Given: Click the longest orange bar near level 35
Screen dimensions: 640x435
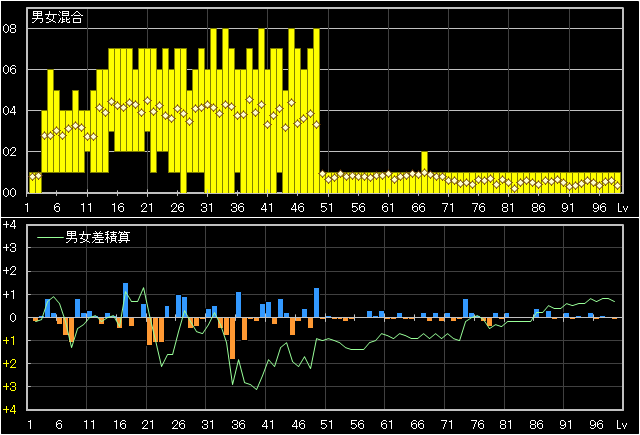Looking at the screenshot, I should [233, 338].
